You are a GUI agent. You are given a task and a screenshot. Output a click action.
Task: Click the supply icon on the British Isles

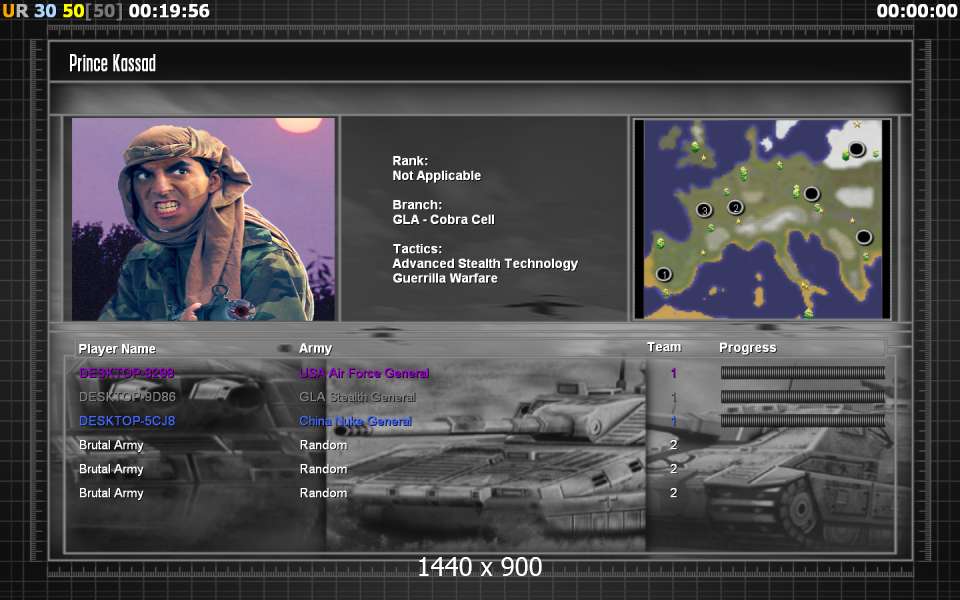695,146
